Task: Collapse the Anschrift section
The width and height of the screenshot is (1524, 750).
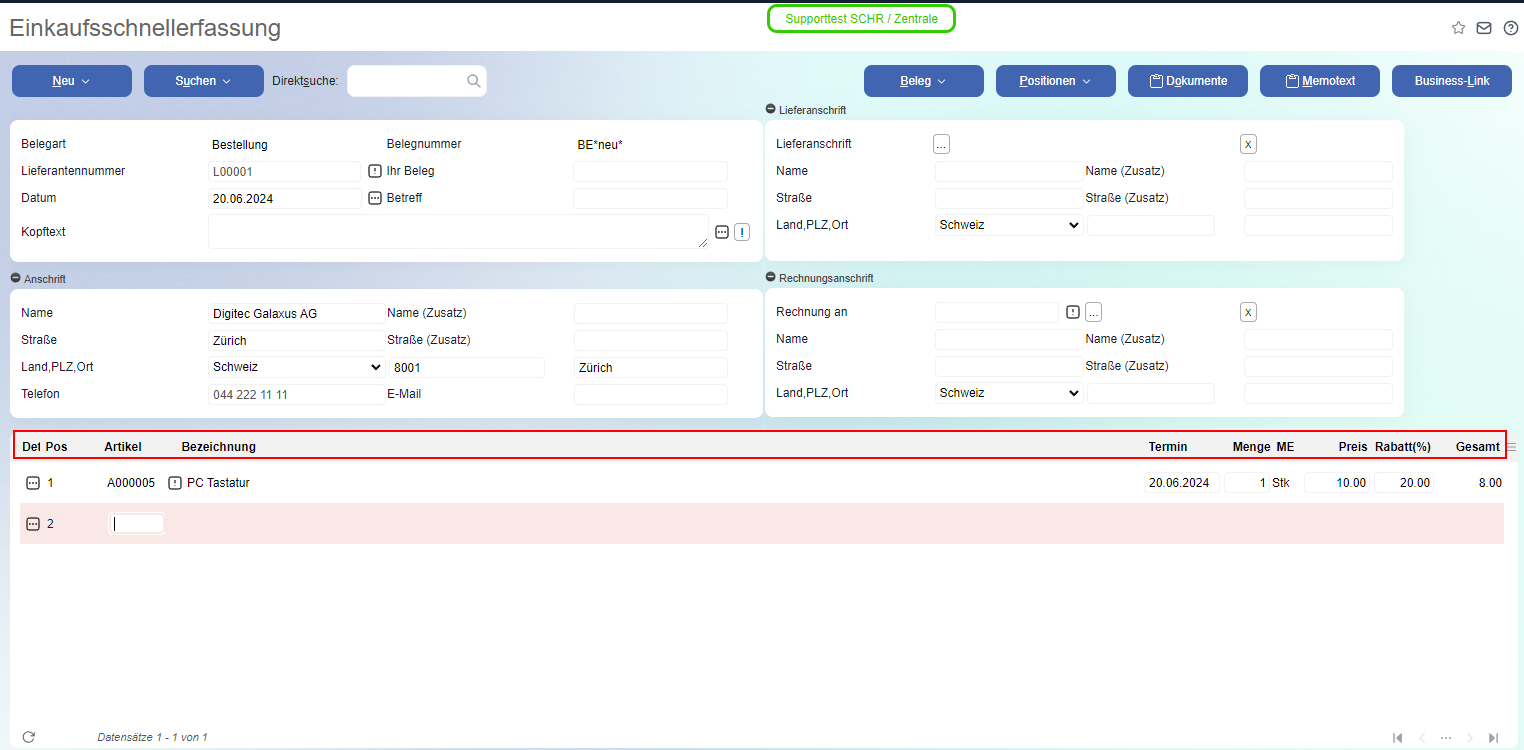Action: coord(16,279)
